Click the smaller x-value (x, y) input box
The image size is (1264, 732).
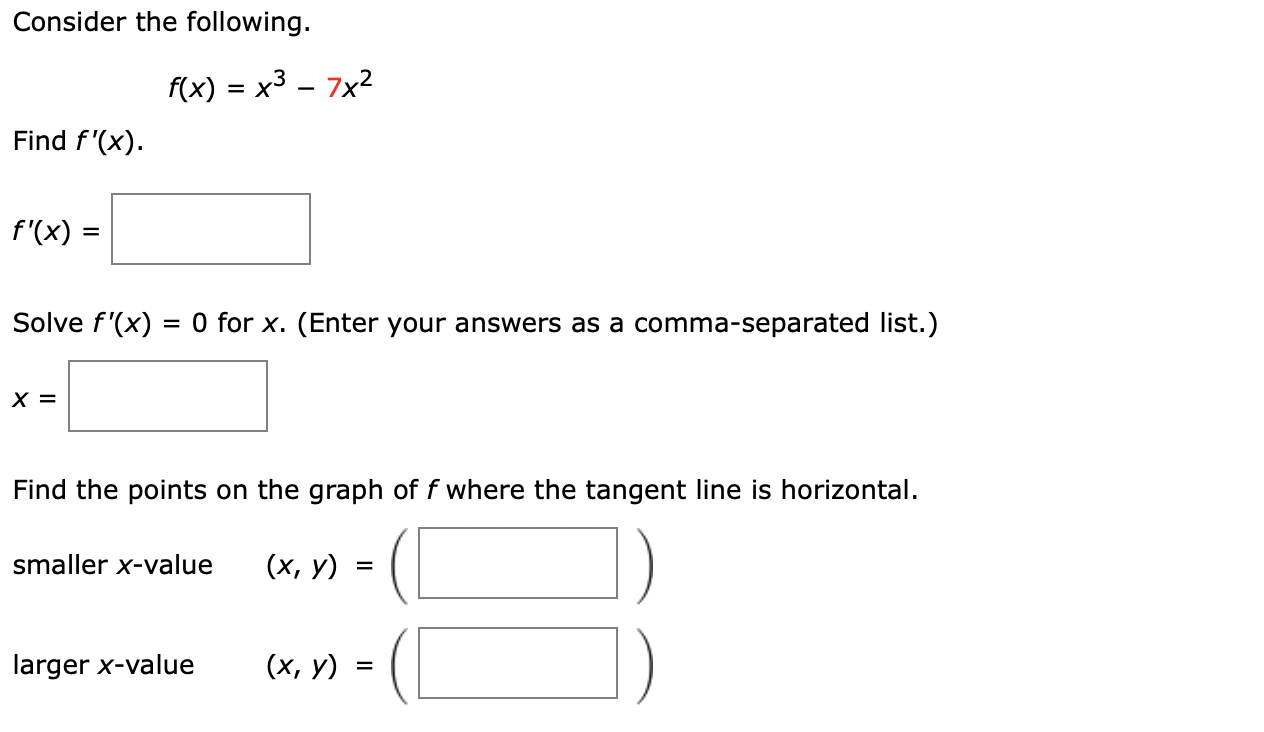[x=518, y=563]
